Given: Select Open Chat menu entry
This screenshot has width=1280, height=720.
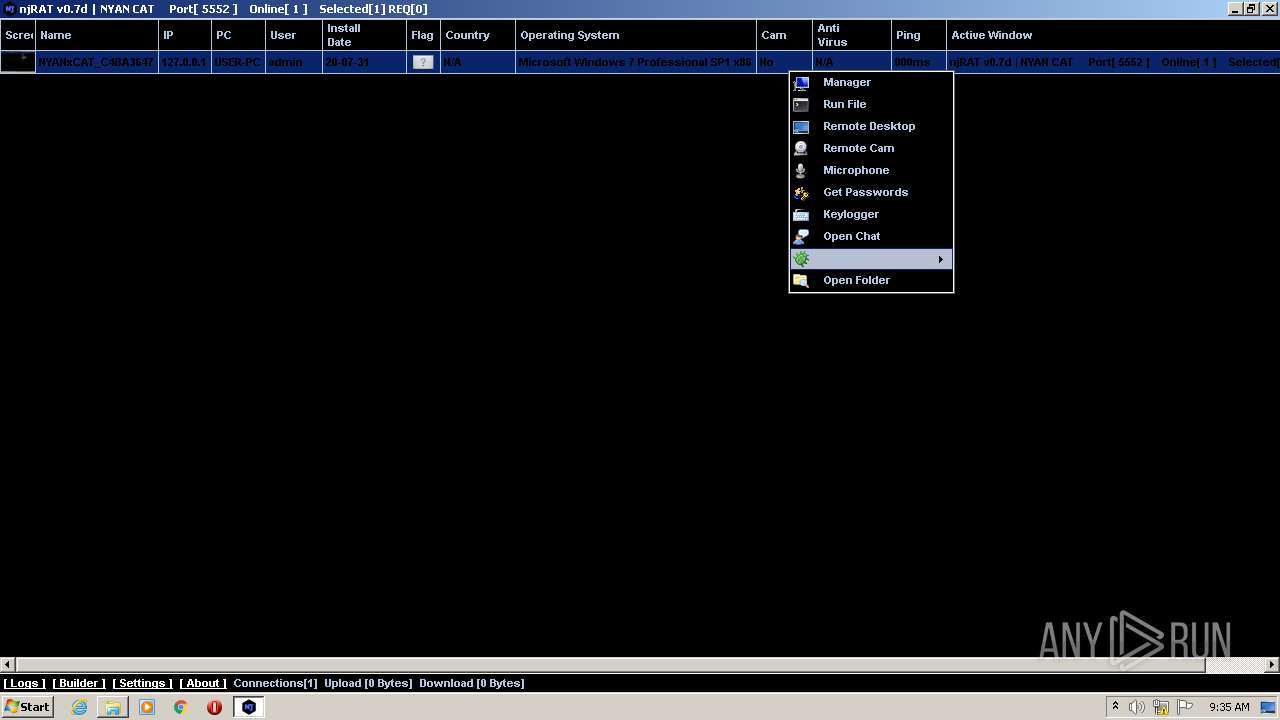Looking at the screenshot, I should (x=851, y=237).
